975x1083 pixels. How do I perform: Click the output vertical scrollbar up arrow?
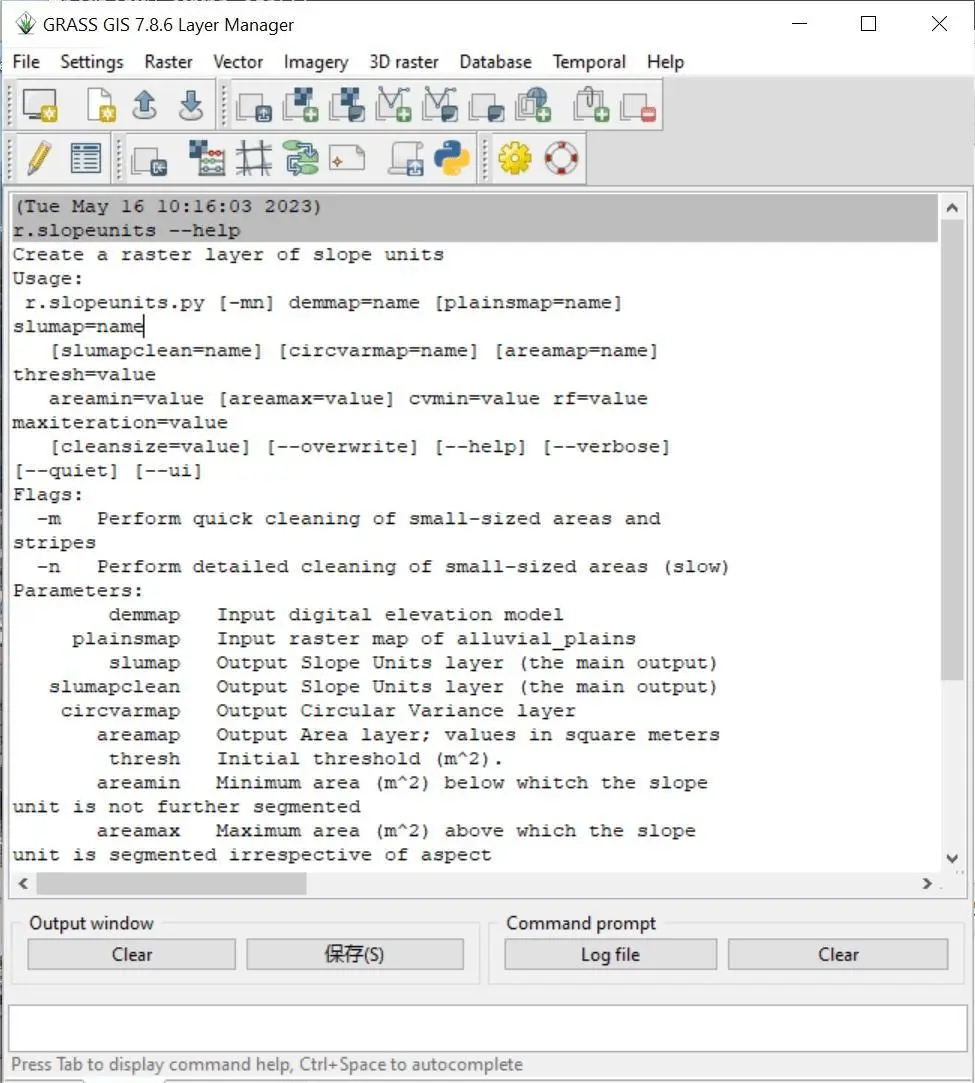952,207
